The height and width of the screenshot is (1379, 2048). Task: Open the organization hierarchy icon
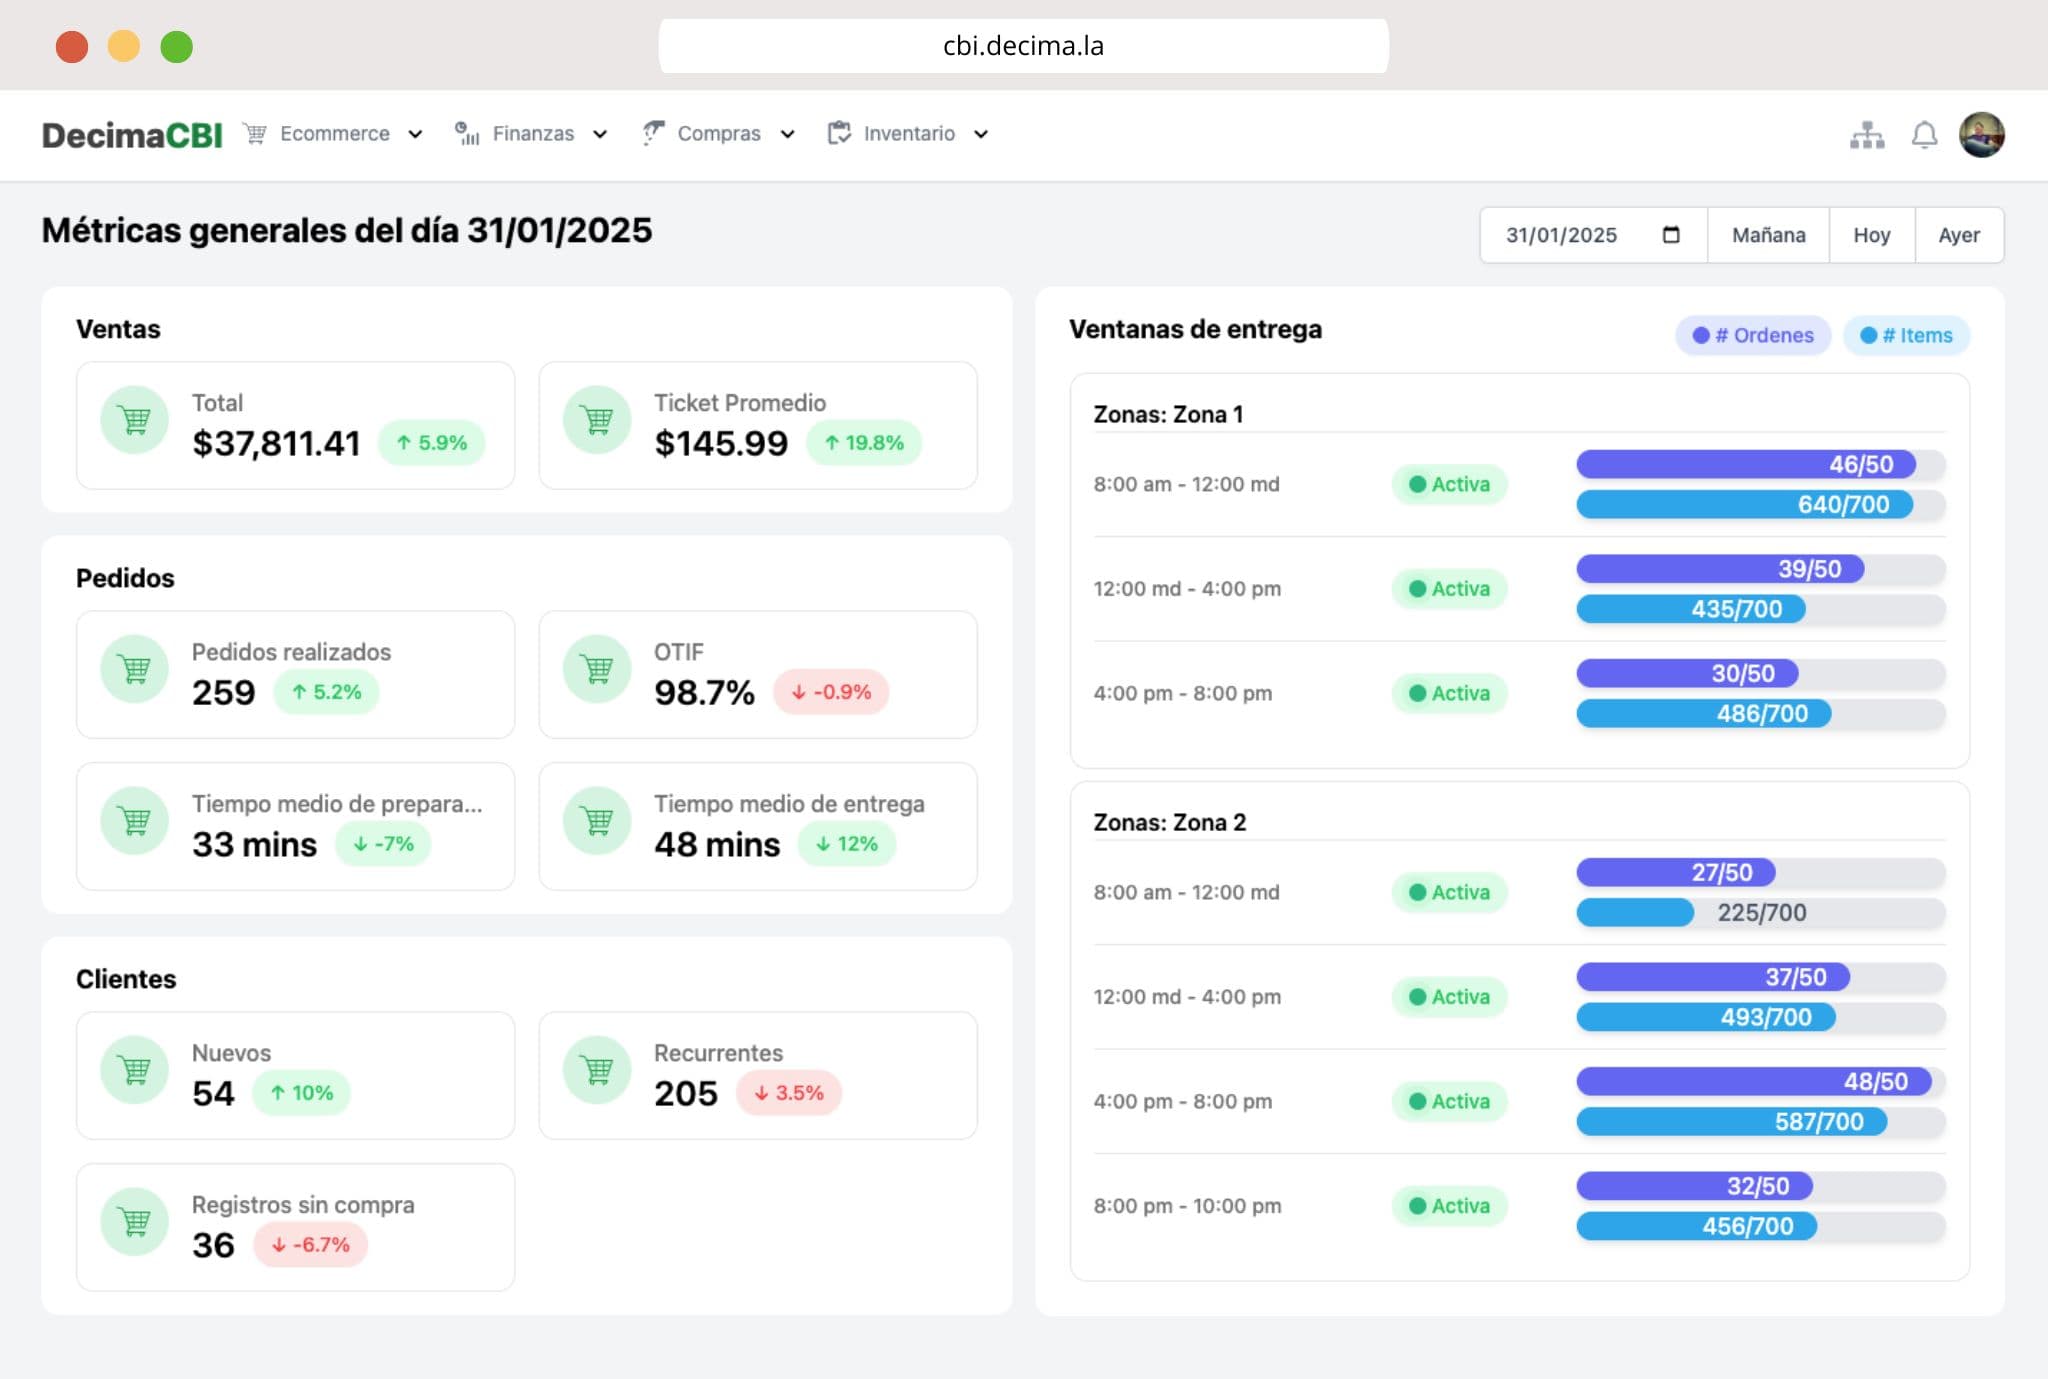[1866, 135]
